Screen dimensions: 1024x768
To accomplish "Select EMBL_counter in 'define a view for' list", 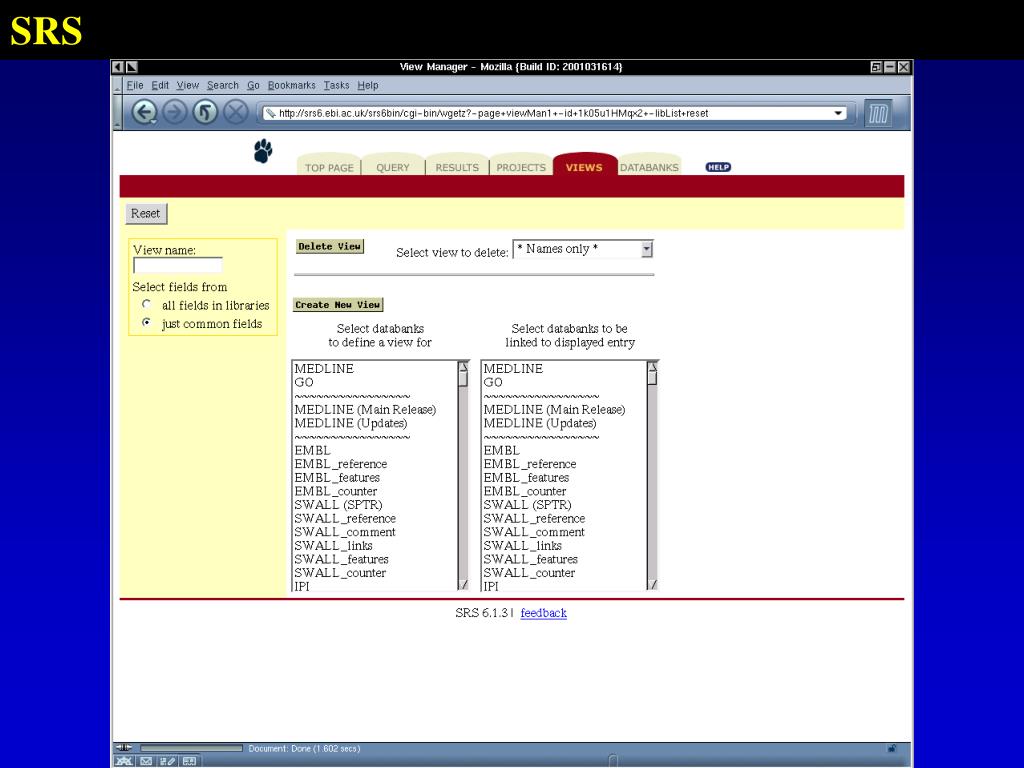I will 374,491.
